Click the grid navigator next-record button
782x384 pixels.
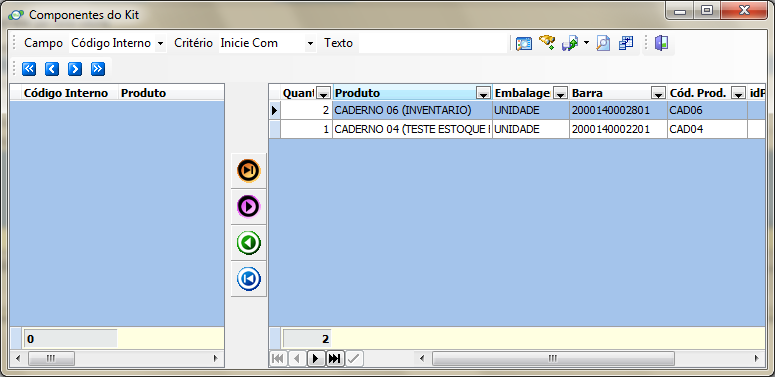pos(316,358)
